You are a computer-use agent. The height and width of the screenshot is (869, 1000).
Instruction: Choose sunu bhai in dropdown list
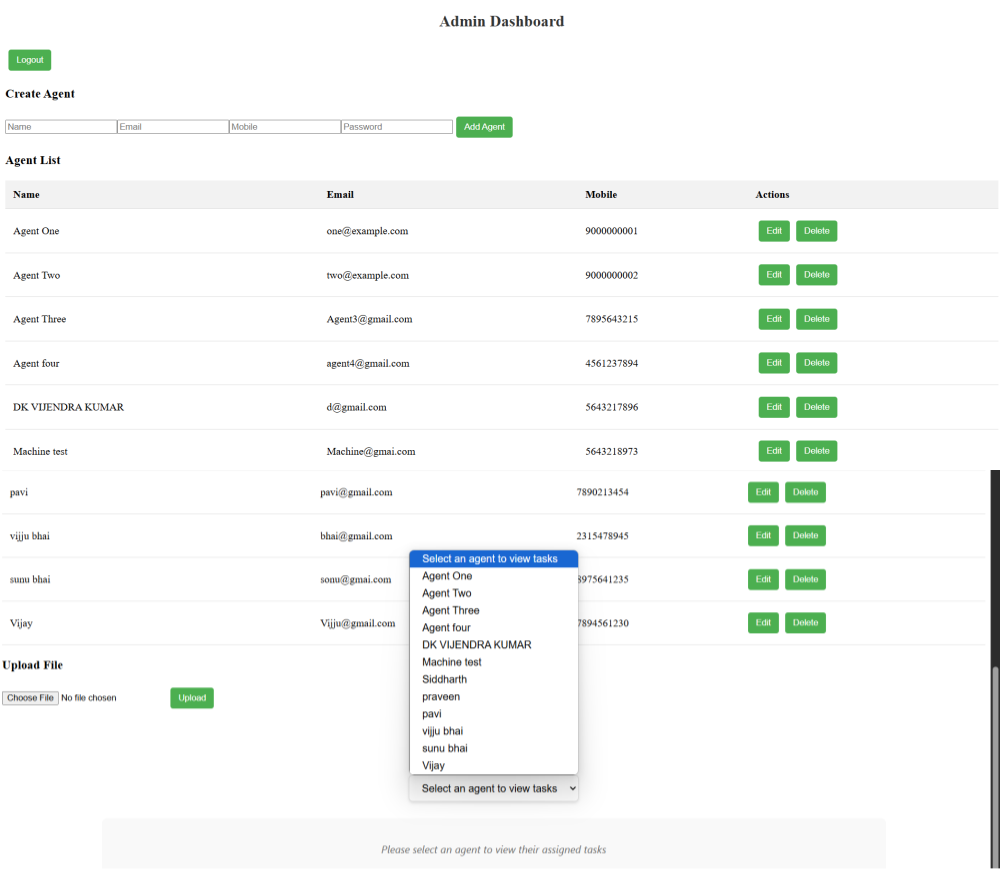pos(494,749)
